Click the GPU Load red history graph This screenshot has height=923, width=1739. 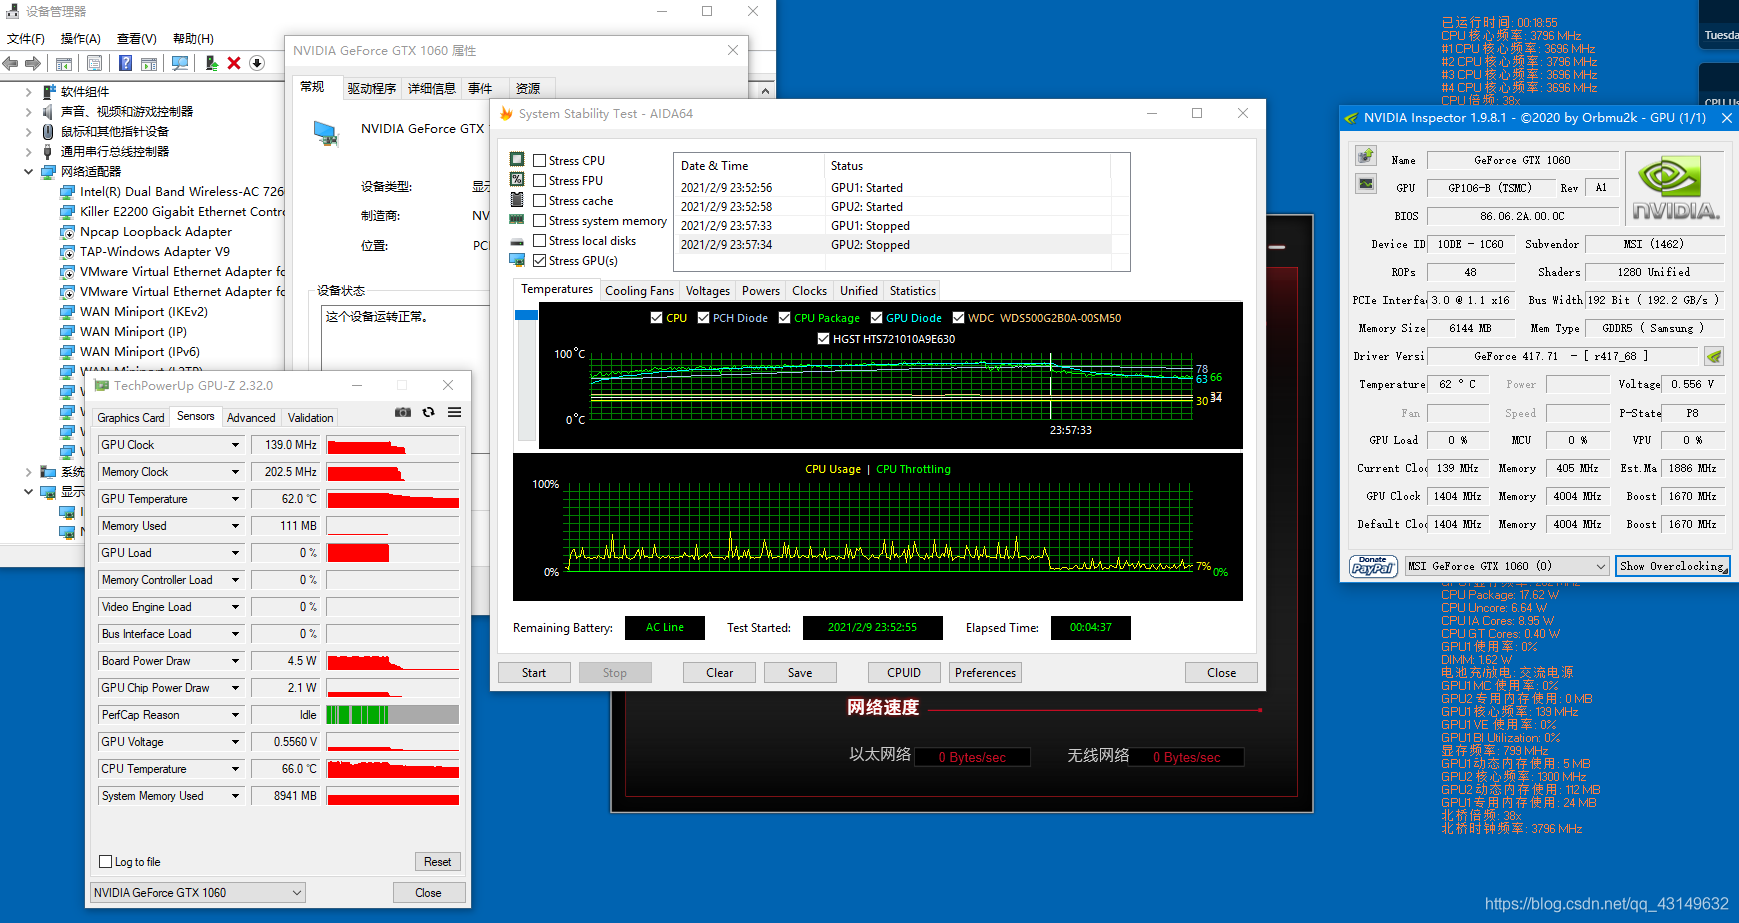pos(393,553)
